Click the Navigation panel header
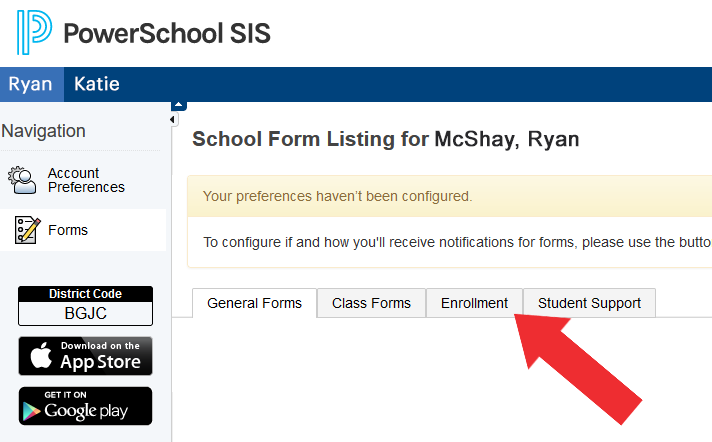Image resolution: width=712 pixels, height=442 pixels. [x=44, y=131]
